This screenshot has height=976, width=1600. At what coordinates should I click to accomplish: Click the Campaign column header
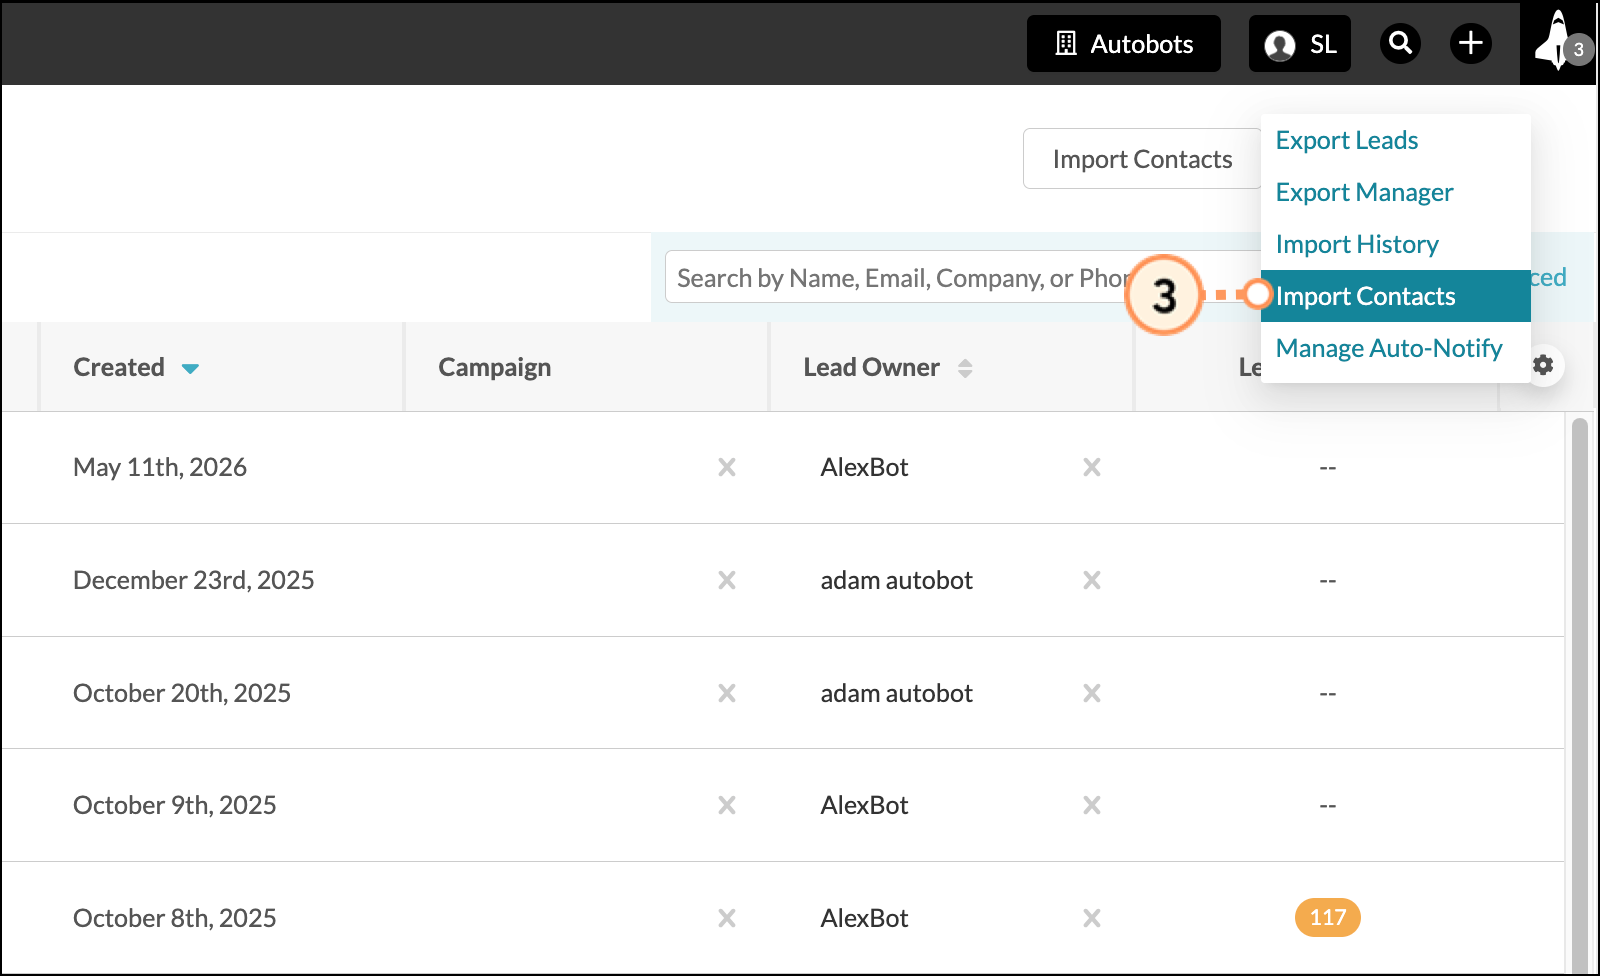coord(494,367)
